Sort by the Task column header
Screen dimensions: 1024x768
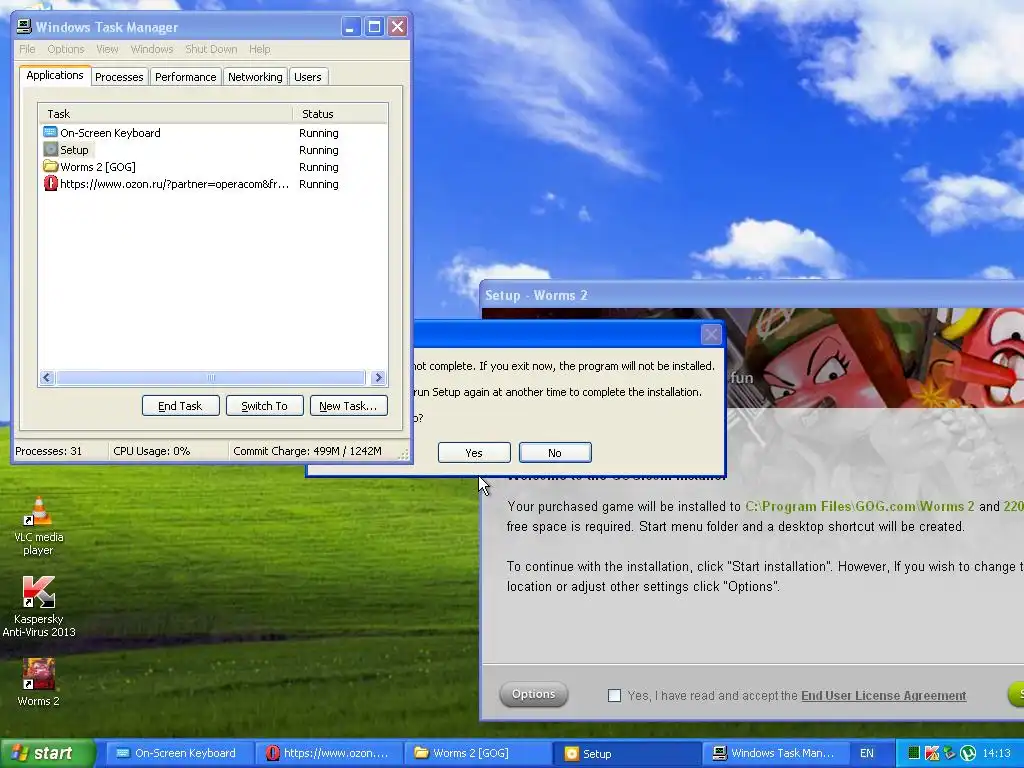165,114
